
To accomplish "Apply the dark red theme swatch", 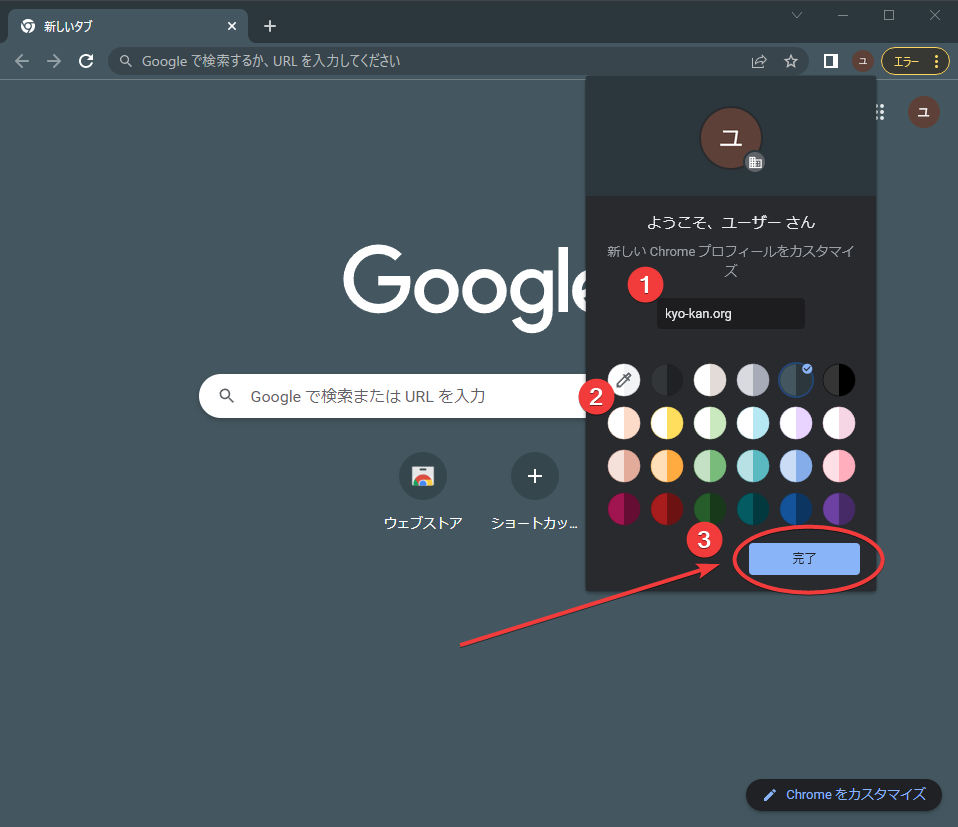I will [x=667, y=509].
